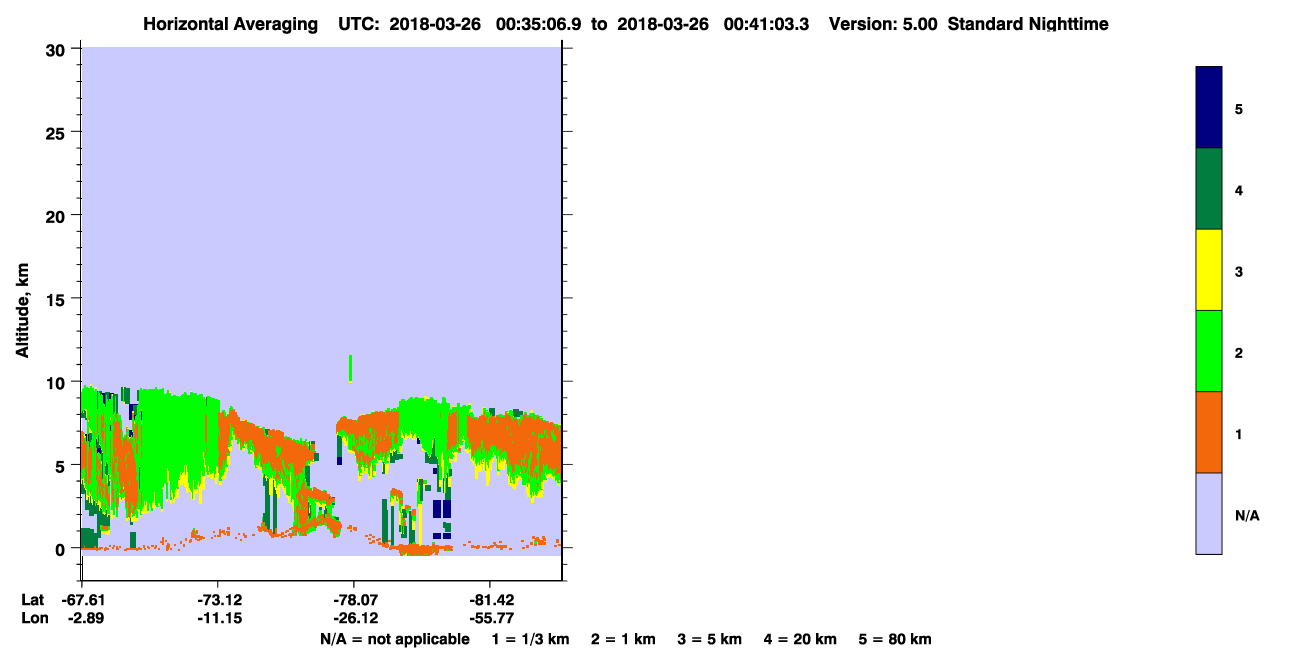Click 'Standard Nighttime' in the title
Viewport: 1300px width, 667px height.
click(x=1028, y=24)
